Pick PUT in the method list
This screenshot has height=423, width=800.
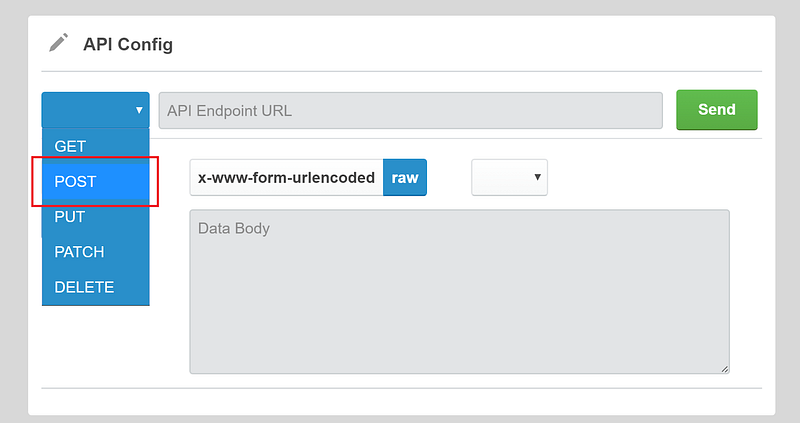70,217
